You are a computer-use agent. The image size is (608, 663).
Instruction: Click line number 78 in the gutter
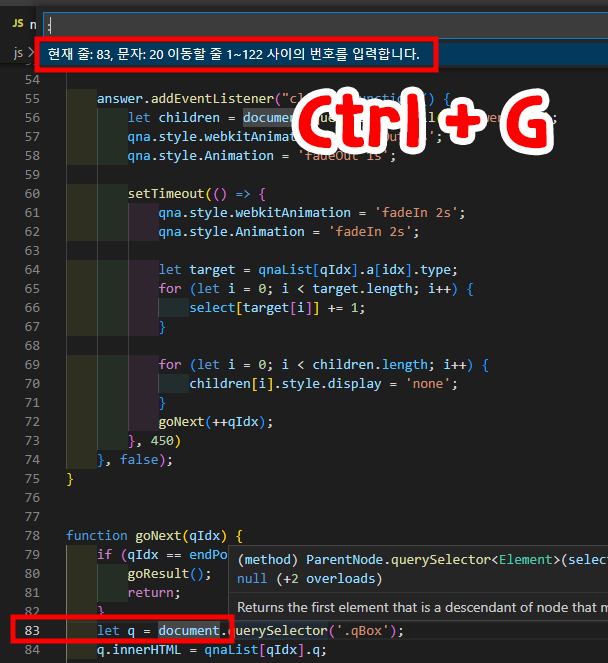tap(32, 536)
